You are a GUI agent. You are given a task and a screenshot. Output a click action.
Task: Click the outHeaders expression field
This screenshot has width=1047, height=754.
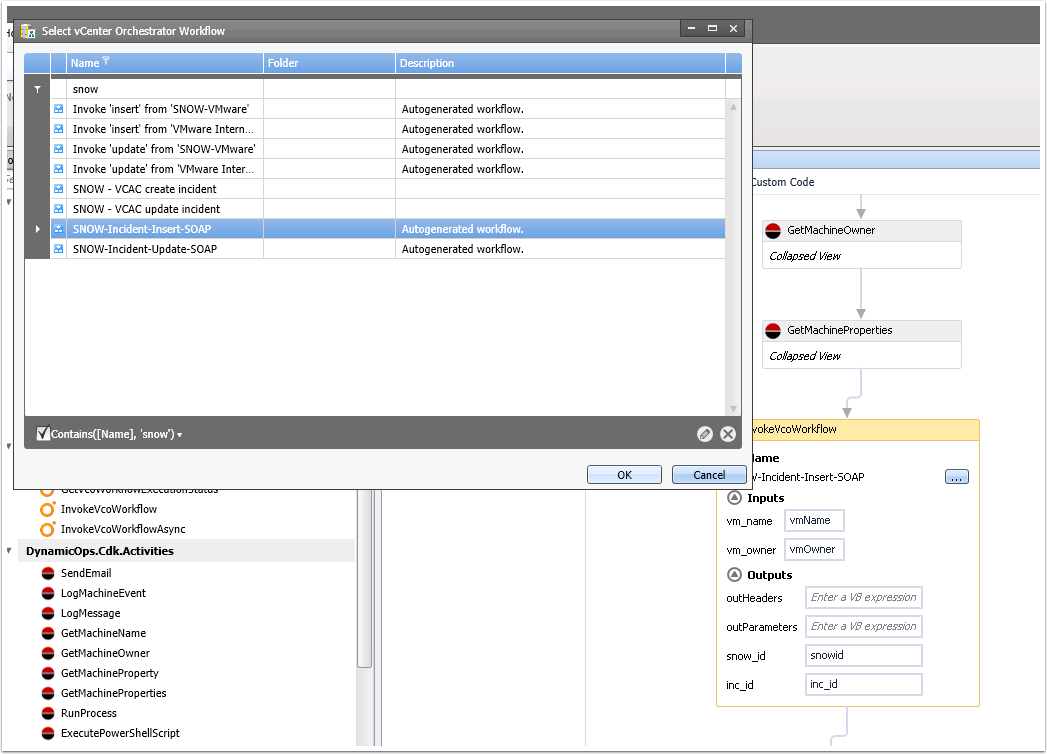(864, 597)
